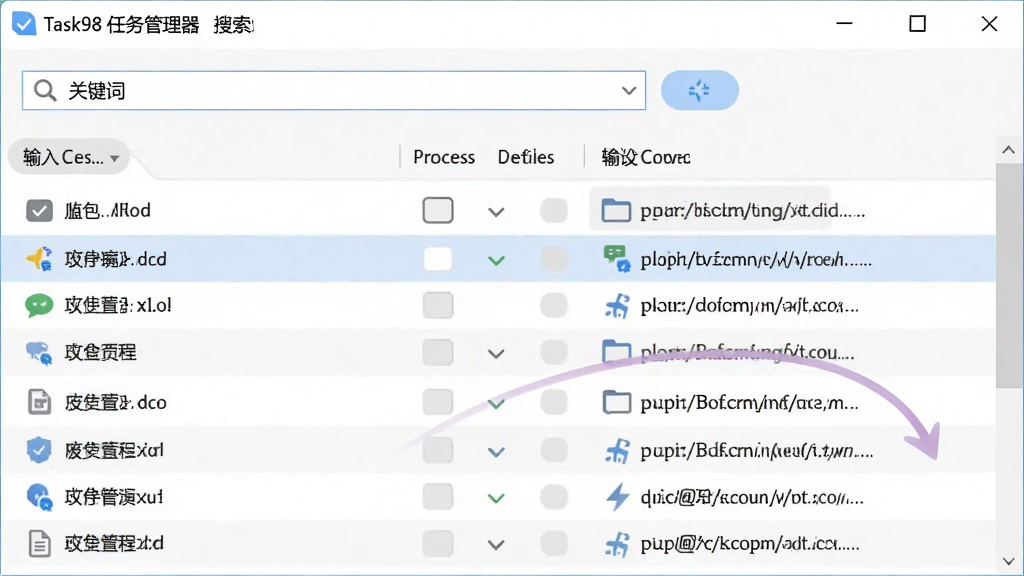Viewport: 1024px width, 576px height.
Task: Click the path text starting with plour:/
Action: pyautogui.click(x=749, y=306)
